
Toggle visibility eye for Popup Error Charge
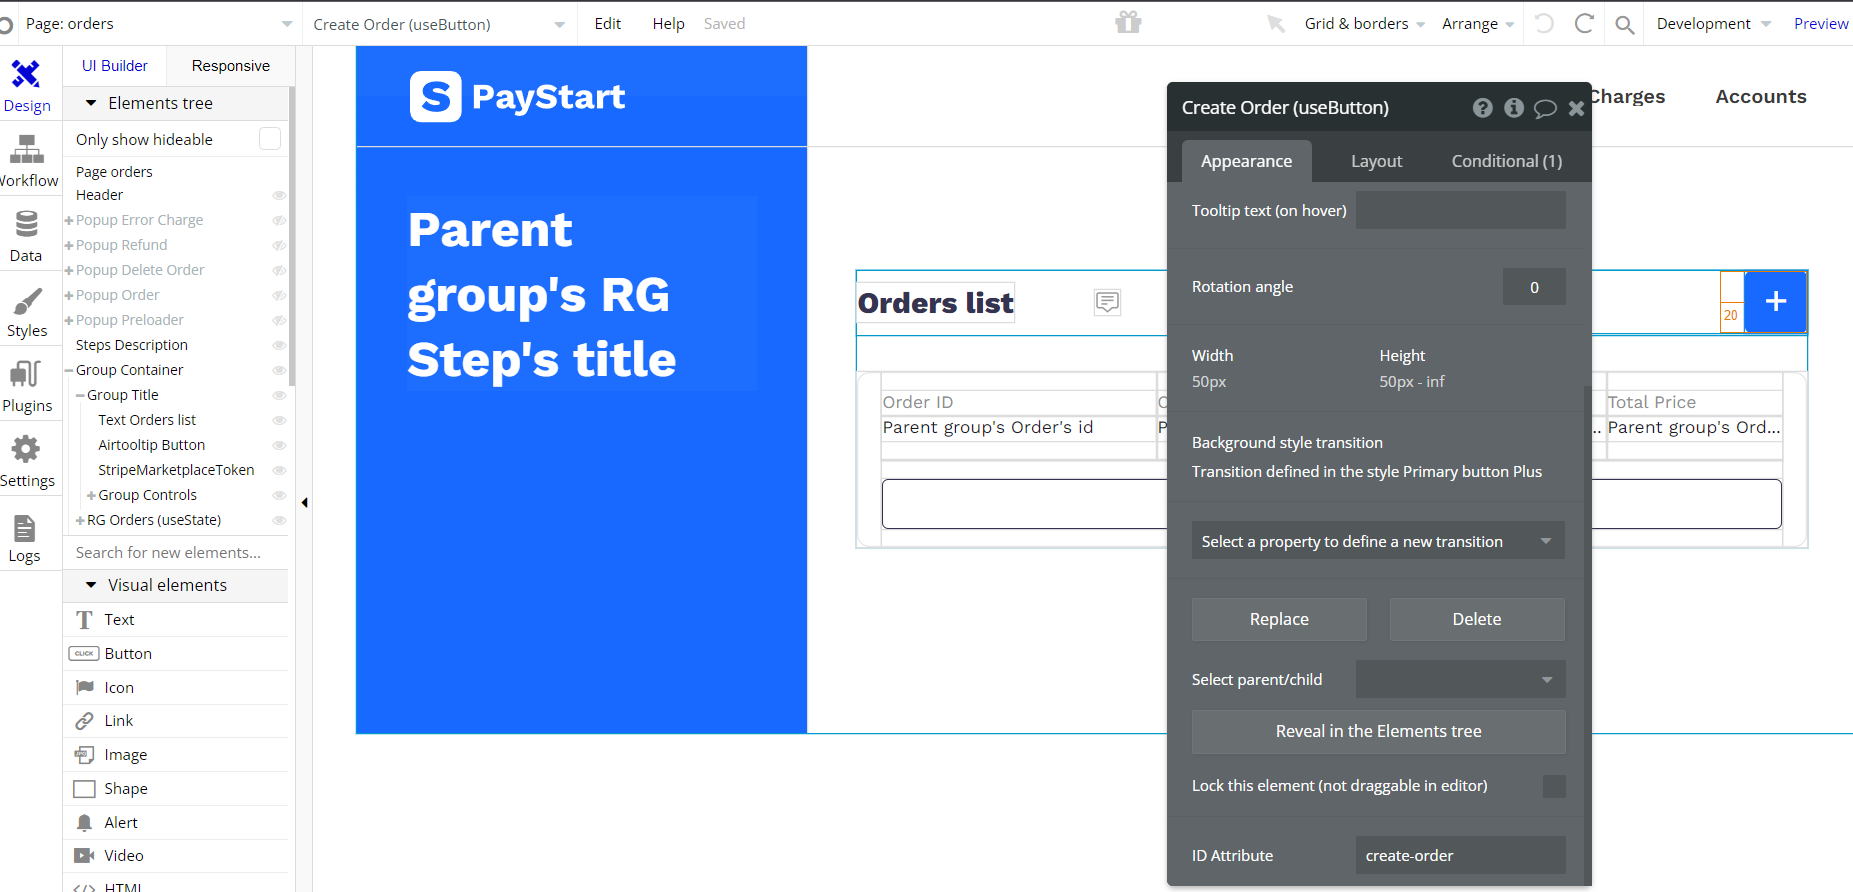coord(279,221)
